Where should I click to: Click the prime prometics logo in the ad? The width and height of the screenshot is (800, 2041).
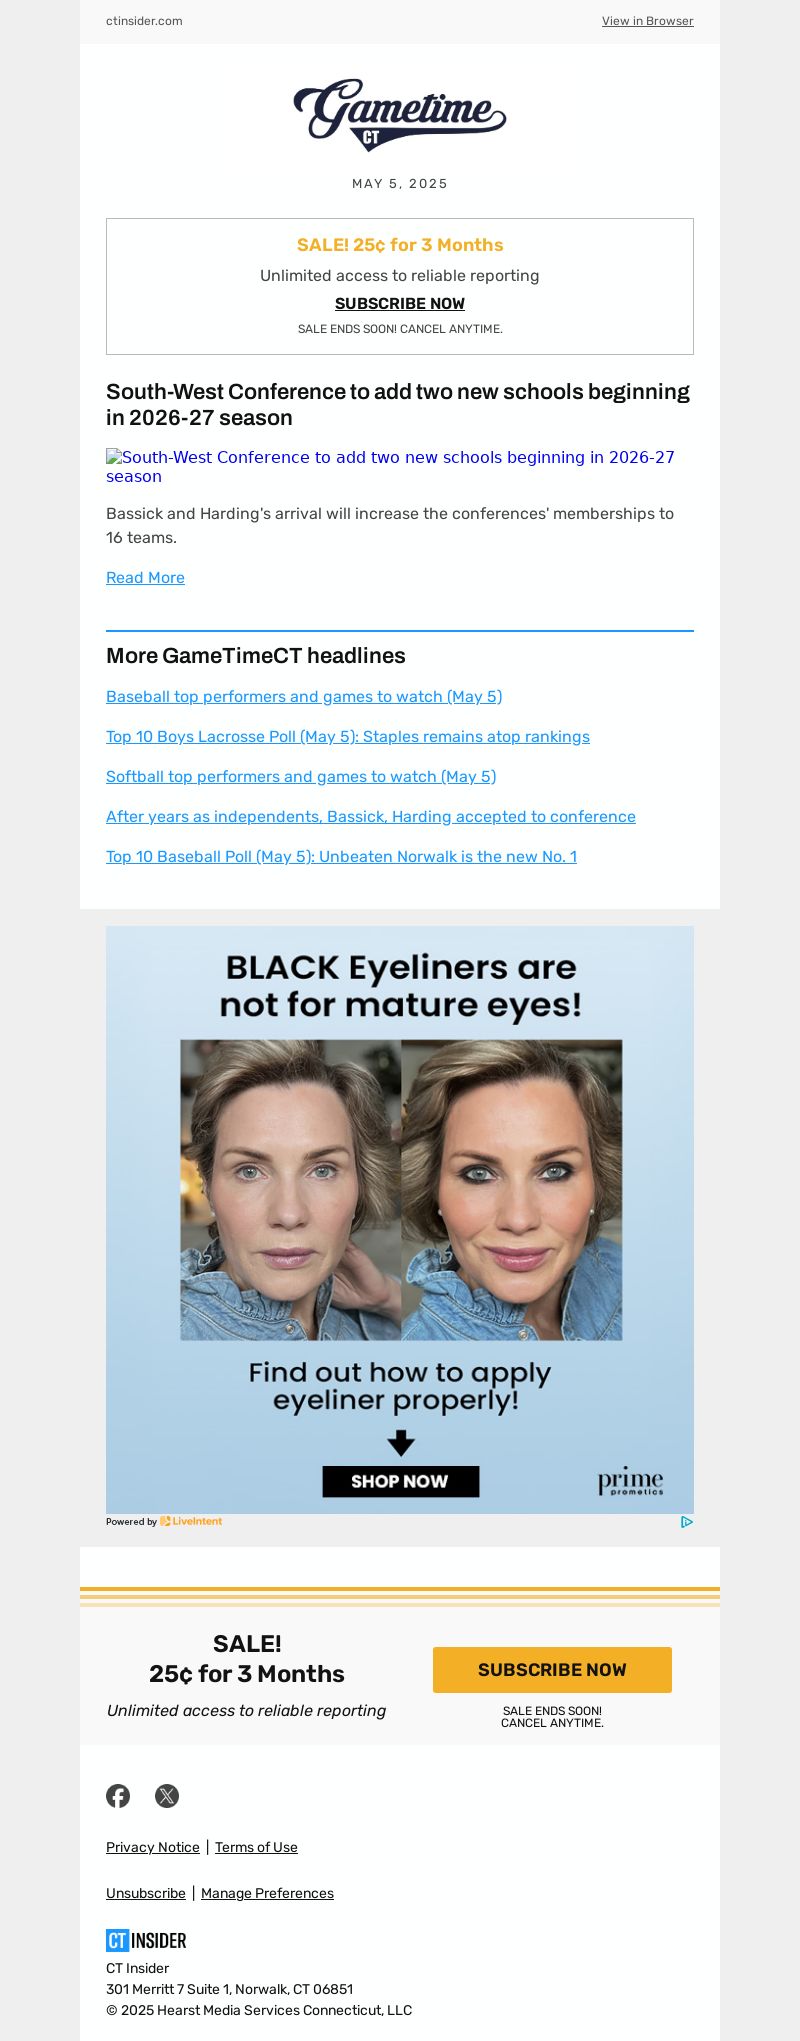(631, 1481)
